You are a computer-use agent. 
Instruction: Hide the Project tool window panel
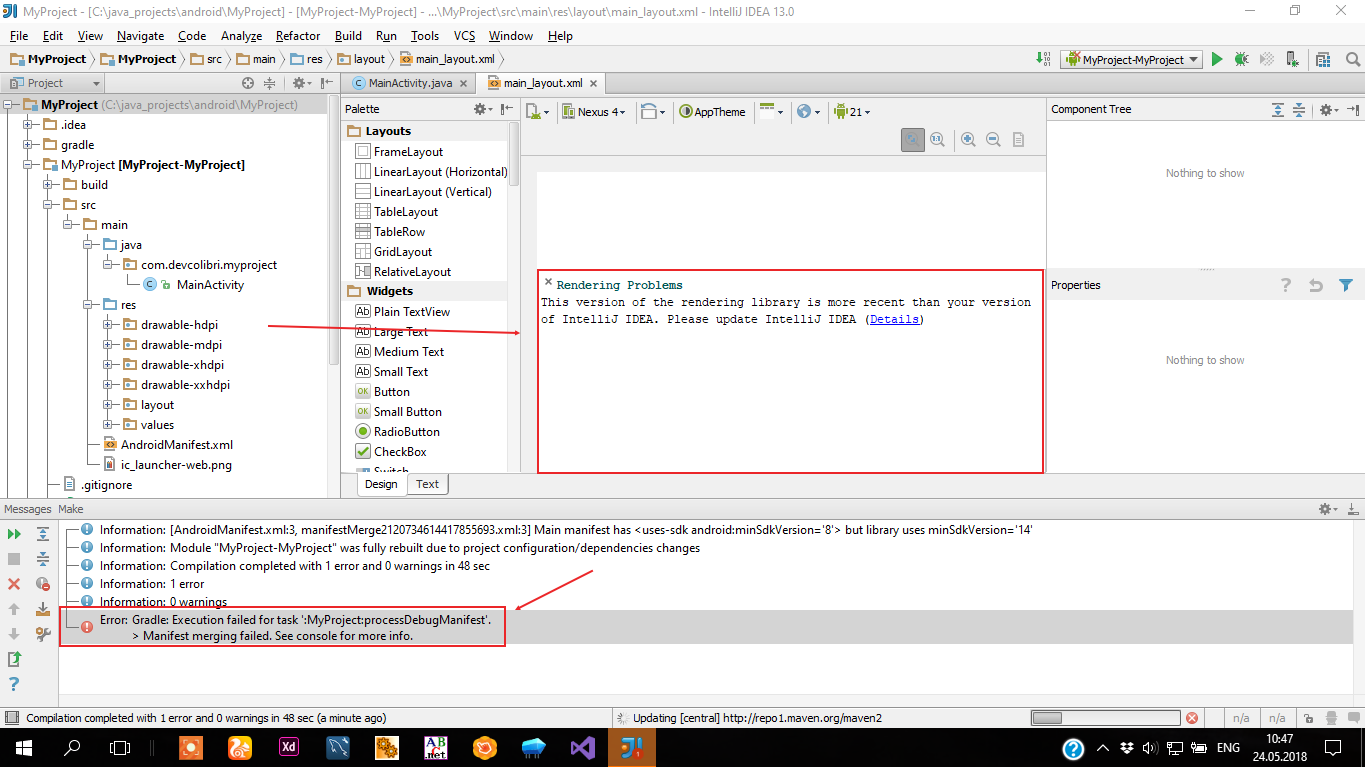[326, 83]
